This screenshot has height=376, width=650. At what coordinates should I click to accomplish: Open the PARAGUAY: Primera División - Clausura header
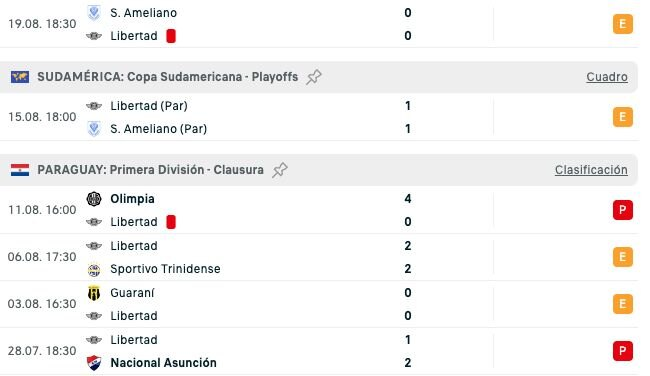319,170
